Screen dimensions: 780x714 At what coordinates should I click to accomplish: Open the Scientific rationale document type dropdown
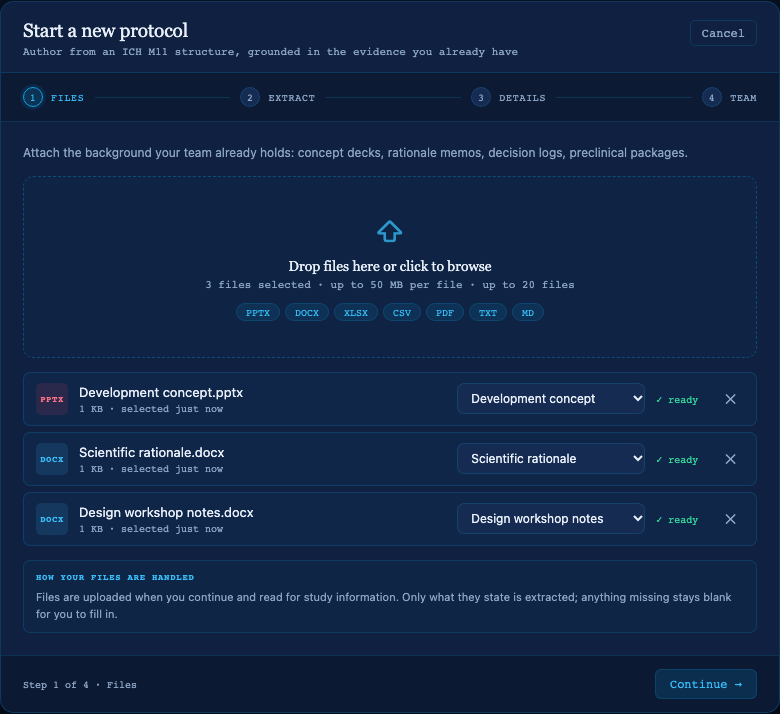click(x=551, y=459)
